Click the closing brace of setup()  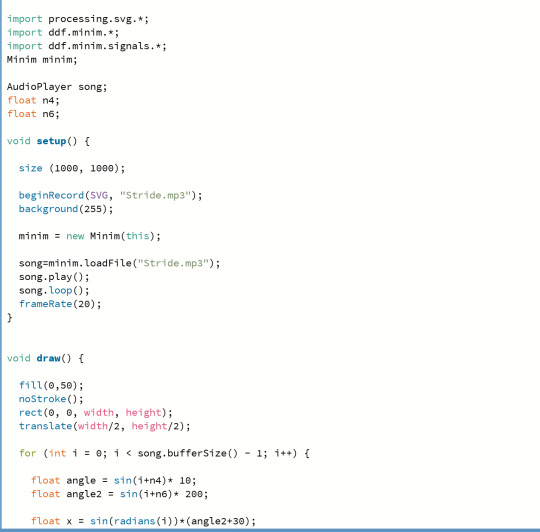point(10,318)
